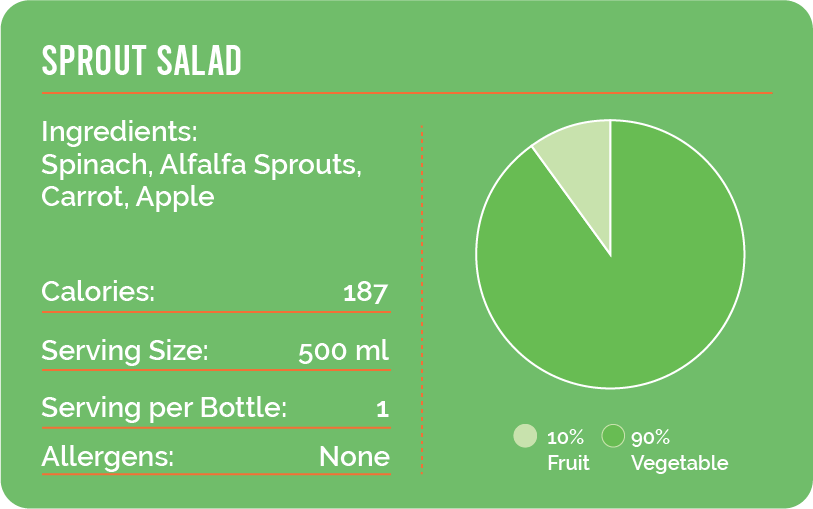The image size is (813, 509).
Task: Click the Spinach, Alfalfa Sprouts ingredient line
Action: [x=200, y=164]
